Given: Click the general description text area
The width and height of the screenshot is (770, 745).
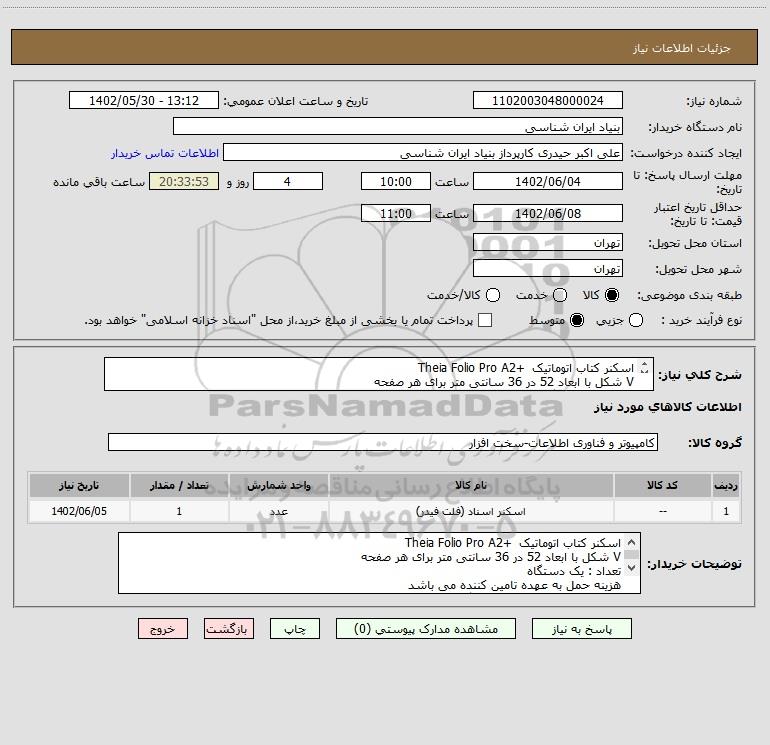Looking at the screenshot, I should click(x=379, y=374).
